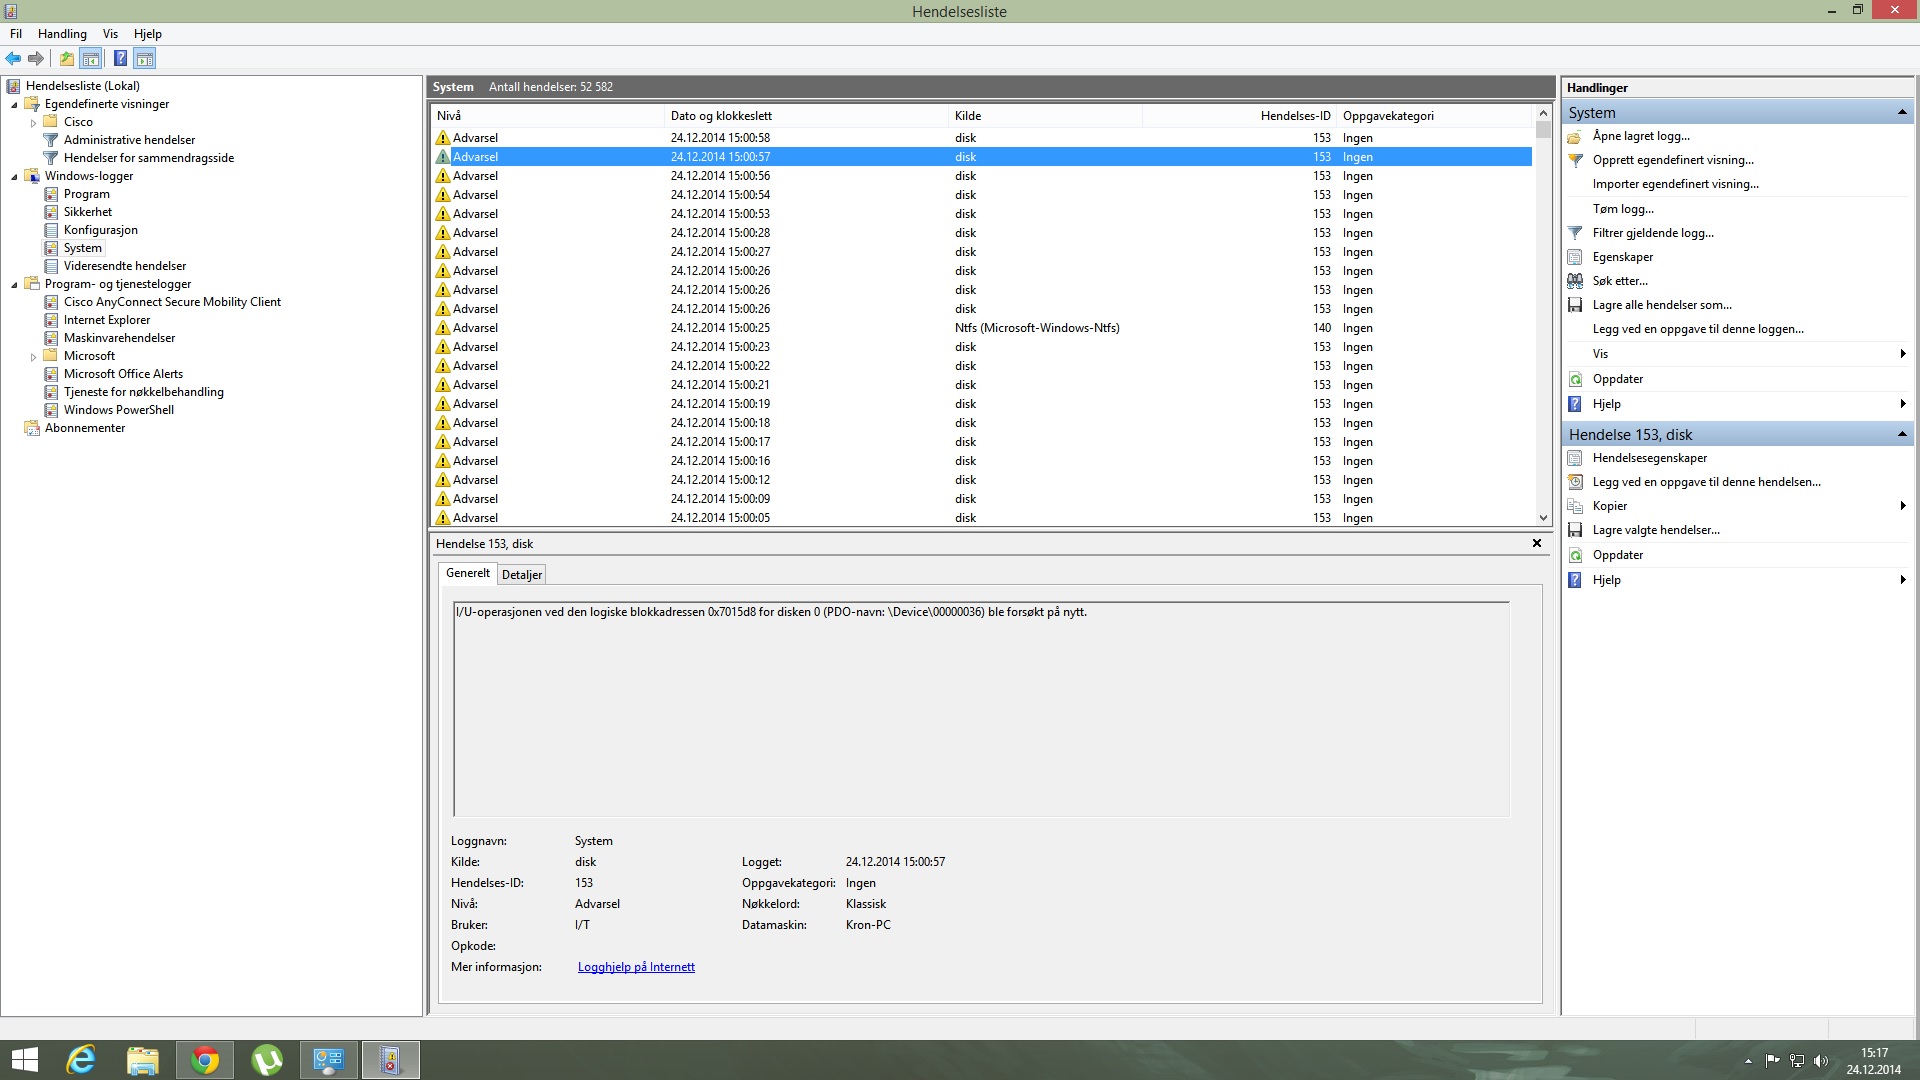Click the event list scroll down arrow
Viewport: 1920px width, 1080px height.
click(x=1543, y=518)
